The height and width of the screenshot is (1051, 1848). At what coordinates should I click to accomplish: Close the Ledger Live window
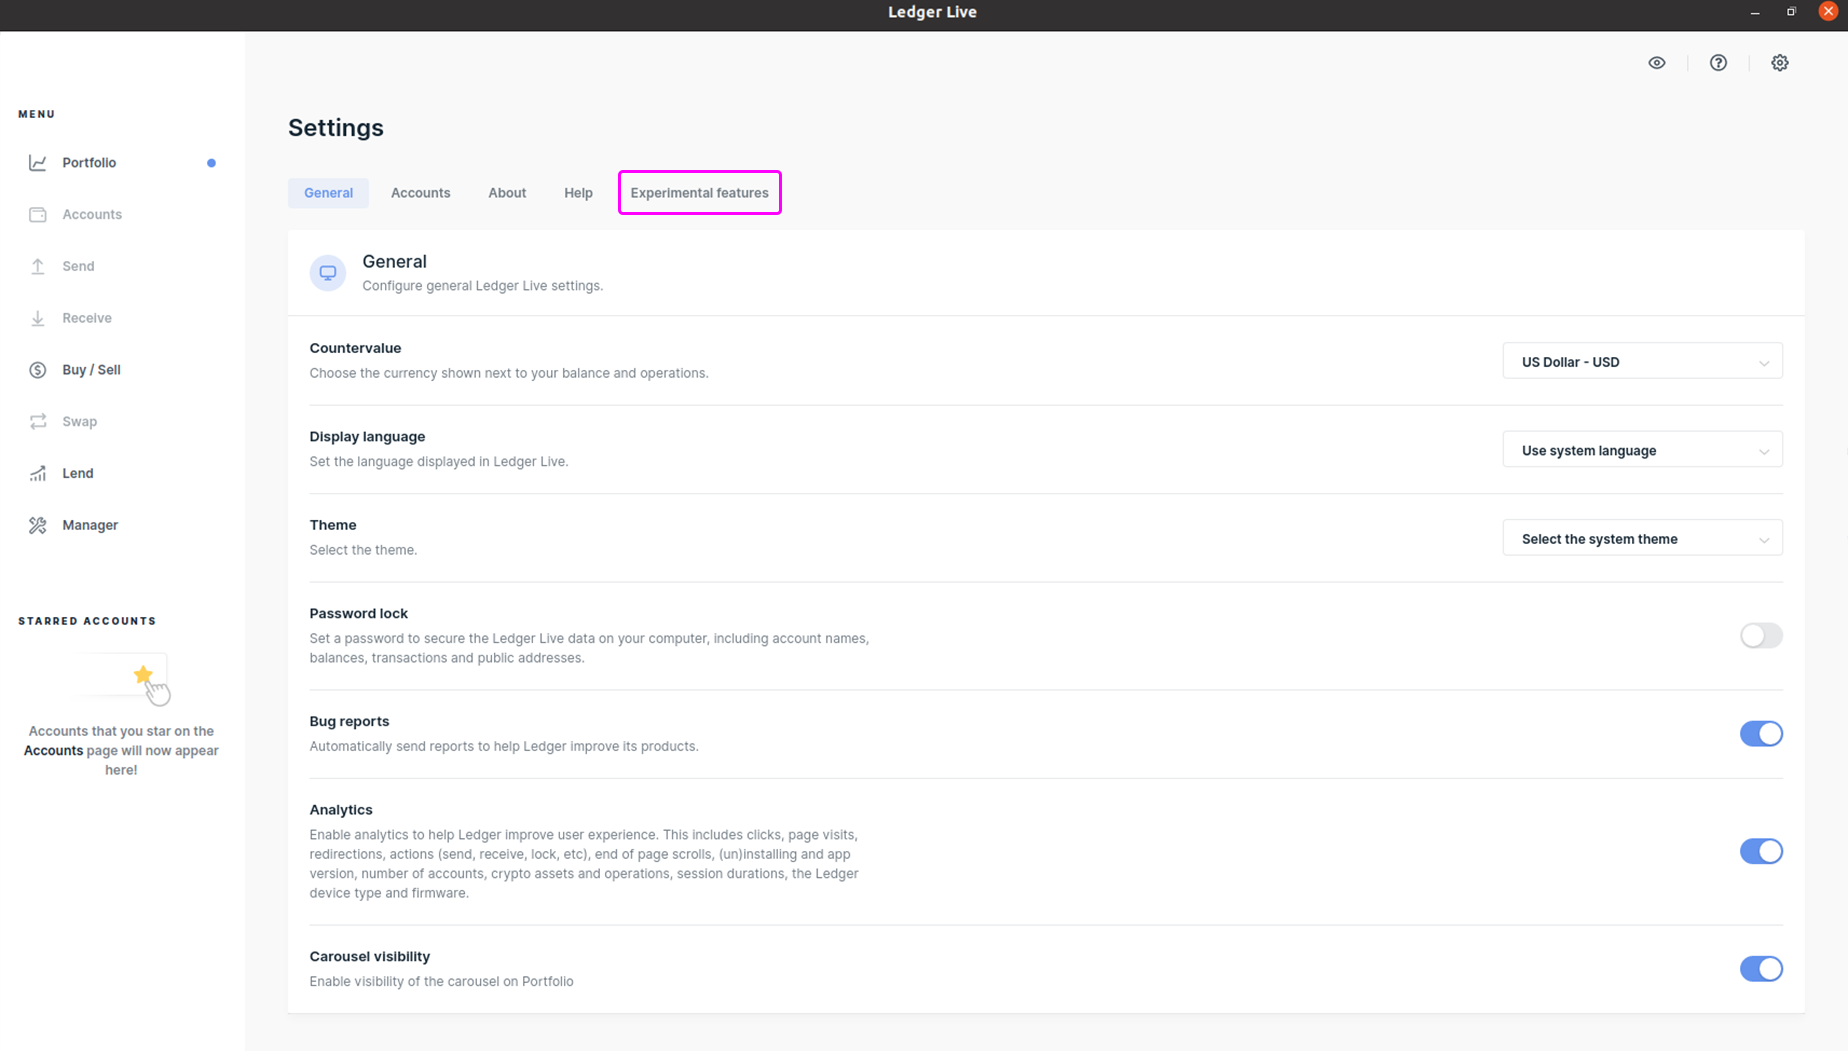pos(1828,12)
